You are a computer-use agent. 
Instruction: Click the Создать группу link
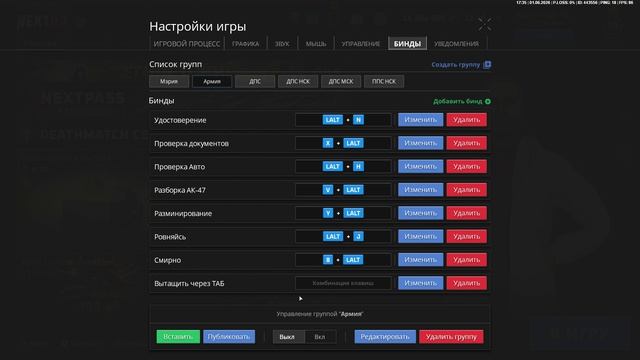(x=456, y=64)
